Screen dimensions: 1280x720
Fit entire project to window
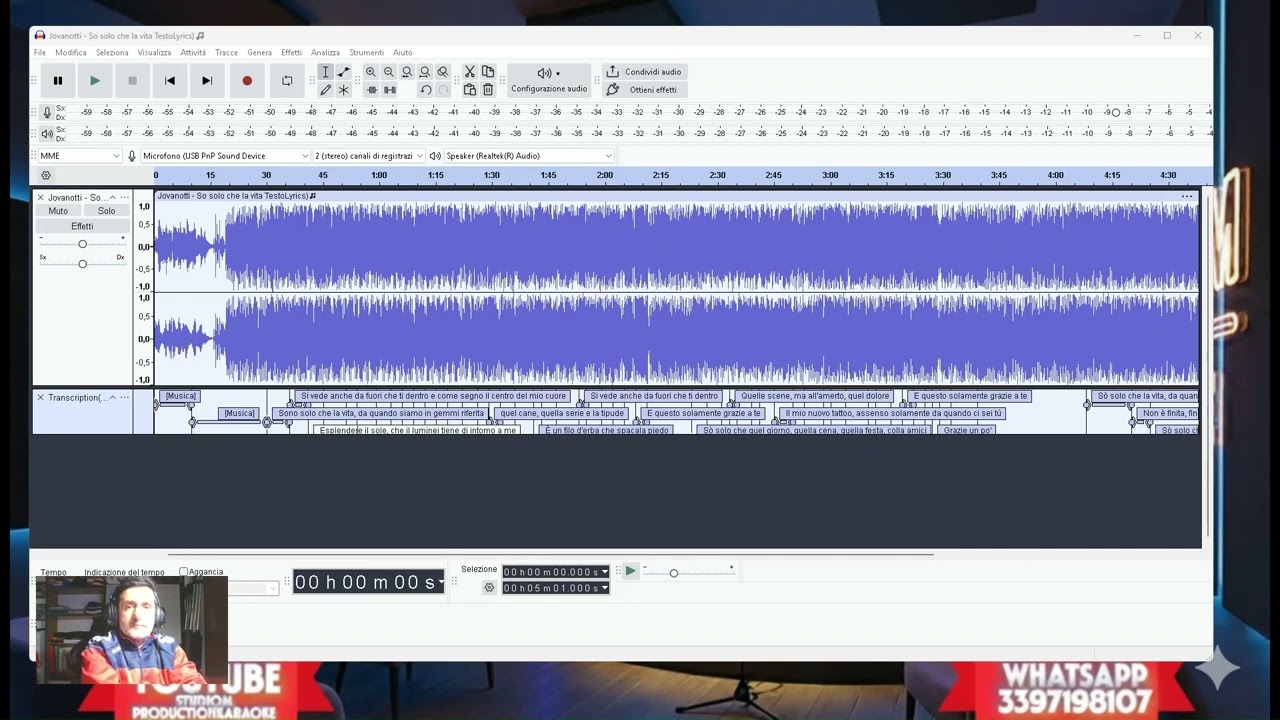[425, 72]
